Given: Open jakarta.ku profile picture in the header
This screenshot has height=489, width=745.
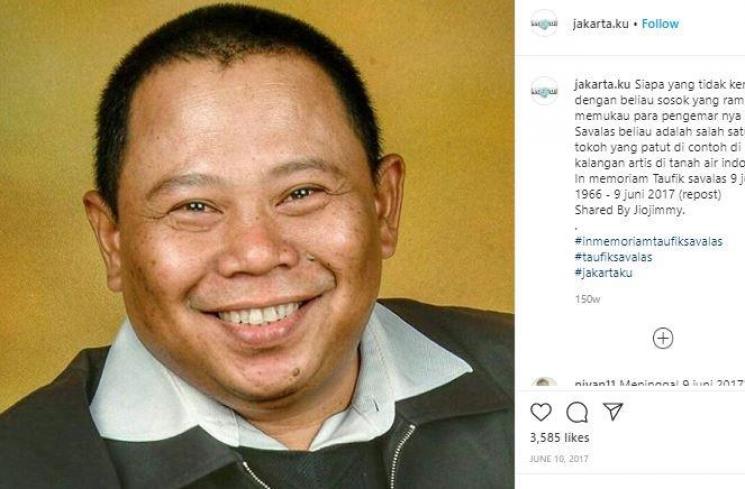Looking at the screenshot, I should click(544, 23).
